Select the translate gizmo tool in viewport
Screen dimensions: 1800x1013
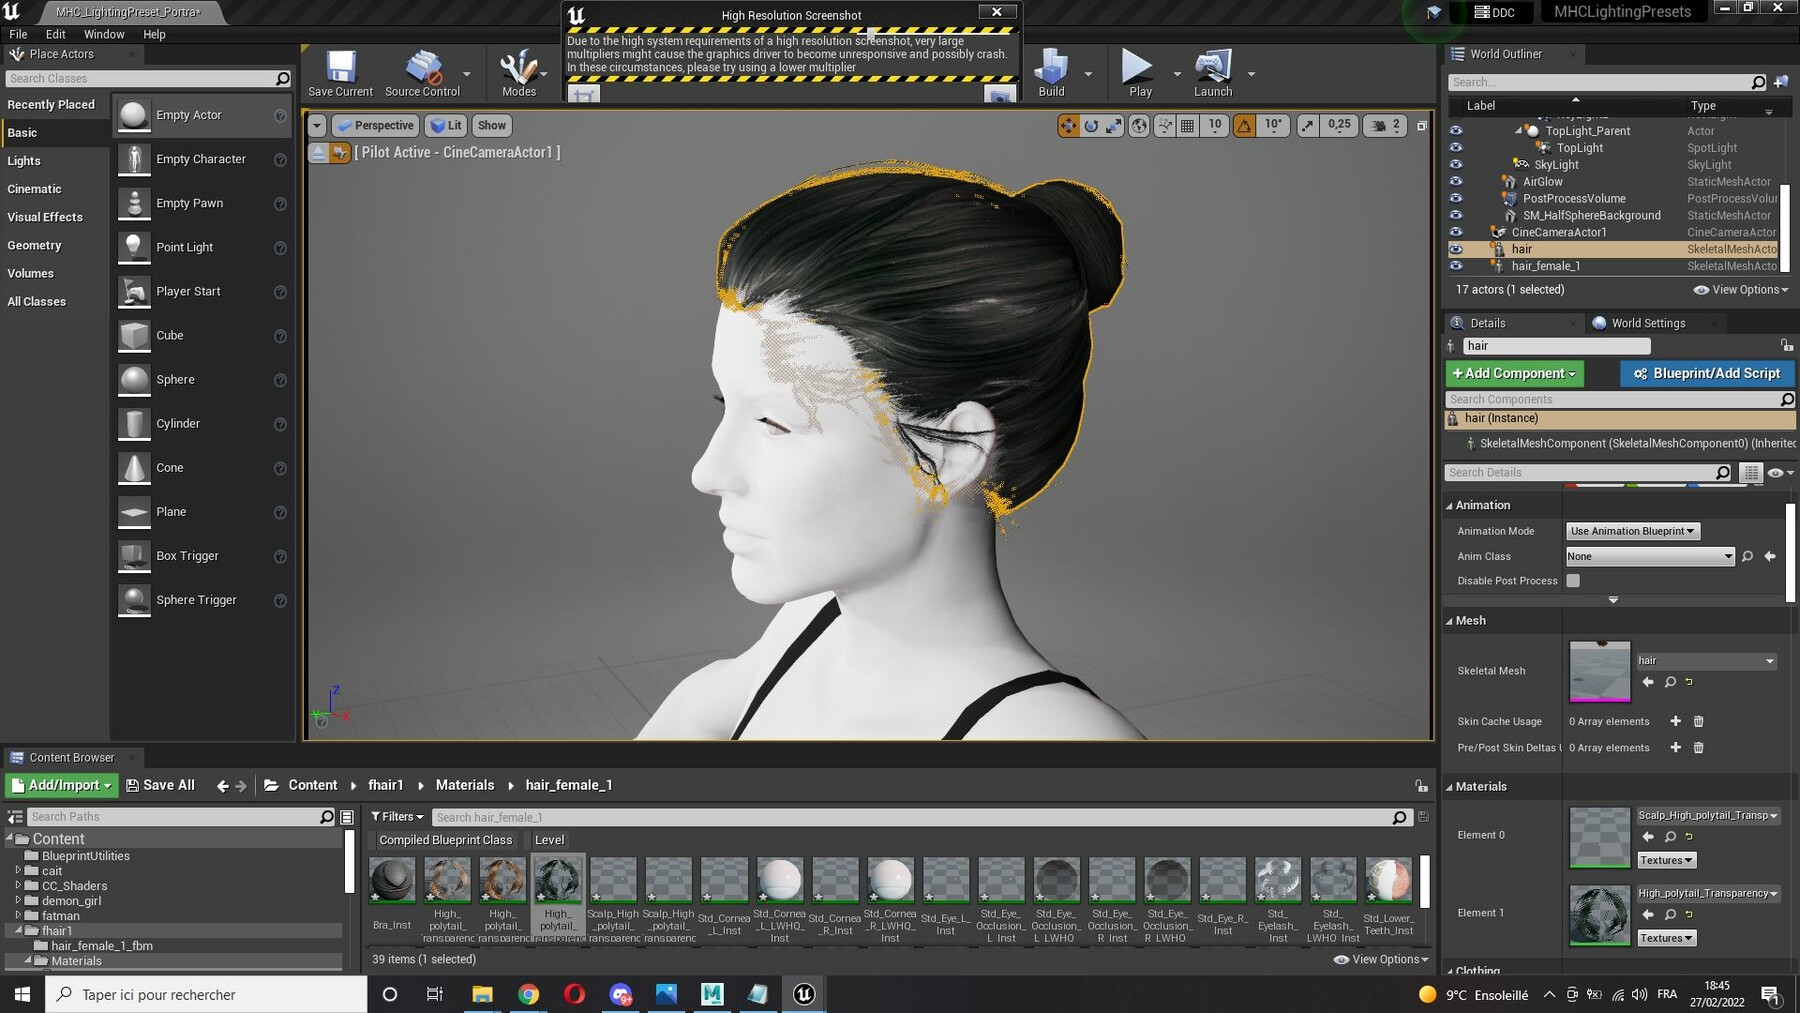[1068, 125]
